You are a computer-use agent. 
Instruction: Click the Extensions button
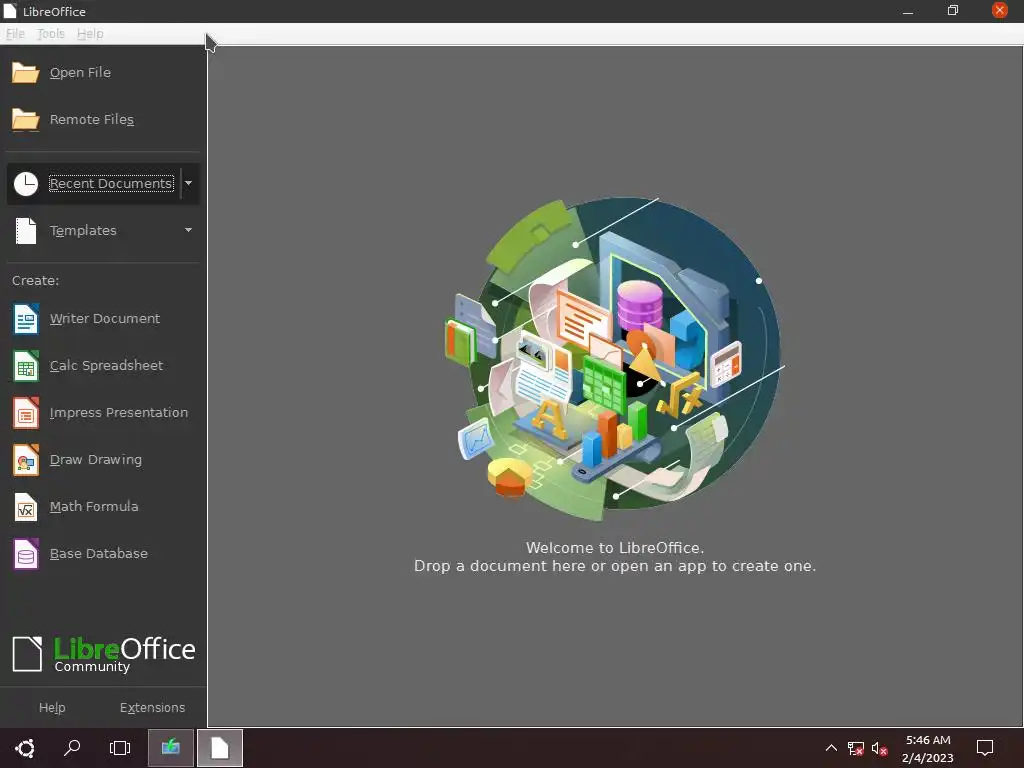pos(152,708)
